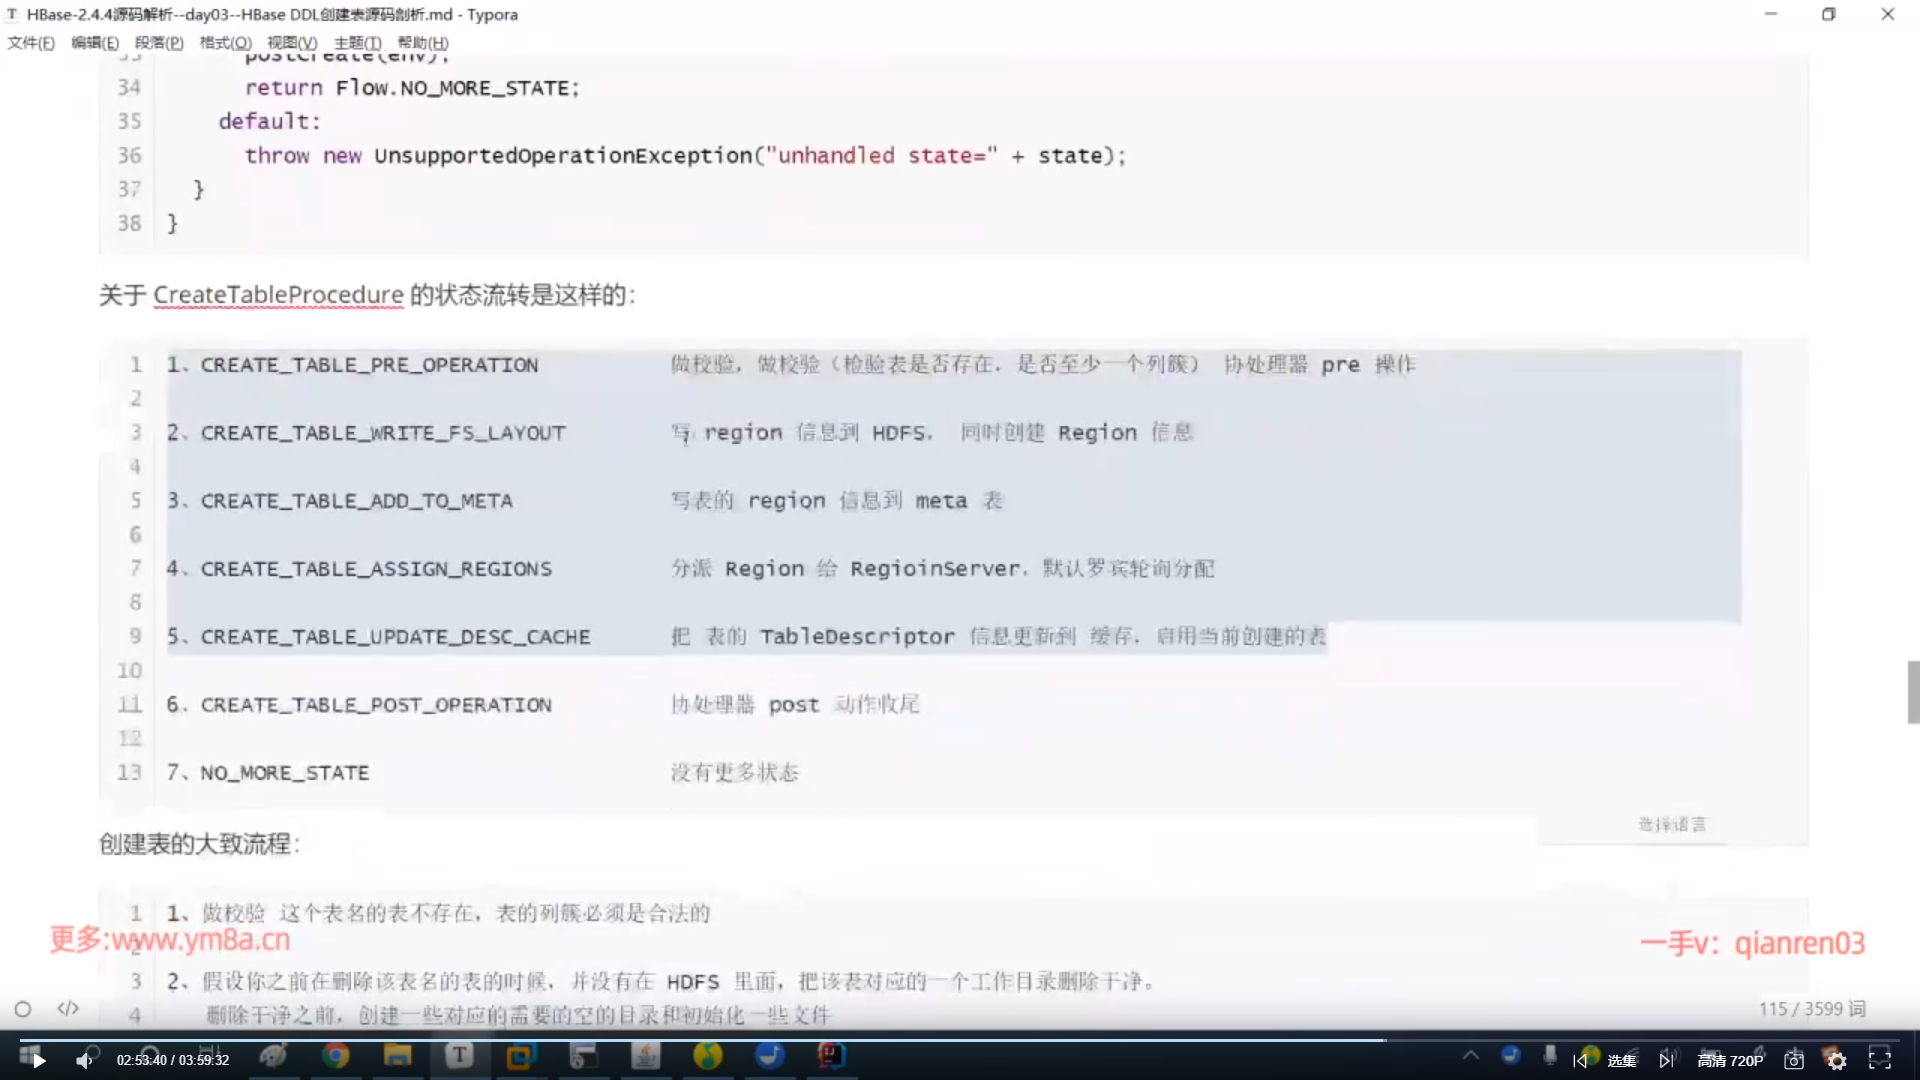Image resolution: width=1920 pixels, height=1080 pixels.
Task: Mute the player volume speaker icon
Action: pos(85,1060)
